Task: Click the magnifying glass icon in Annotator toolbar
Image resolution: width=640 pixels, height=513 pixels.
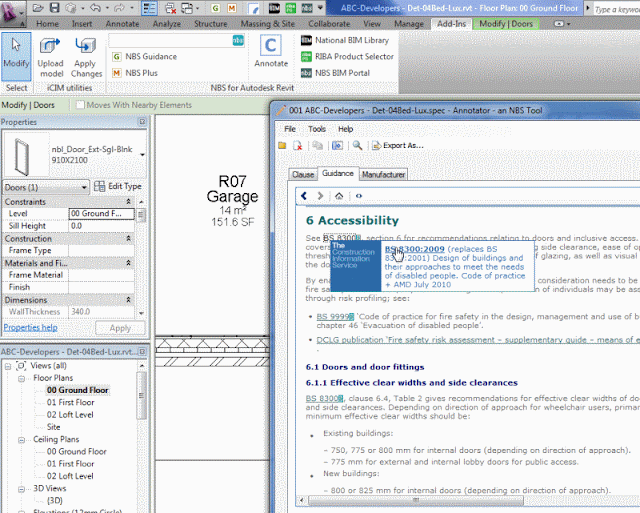Action: 358,145
